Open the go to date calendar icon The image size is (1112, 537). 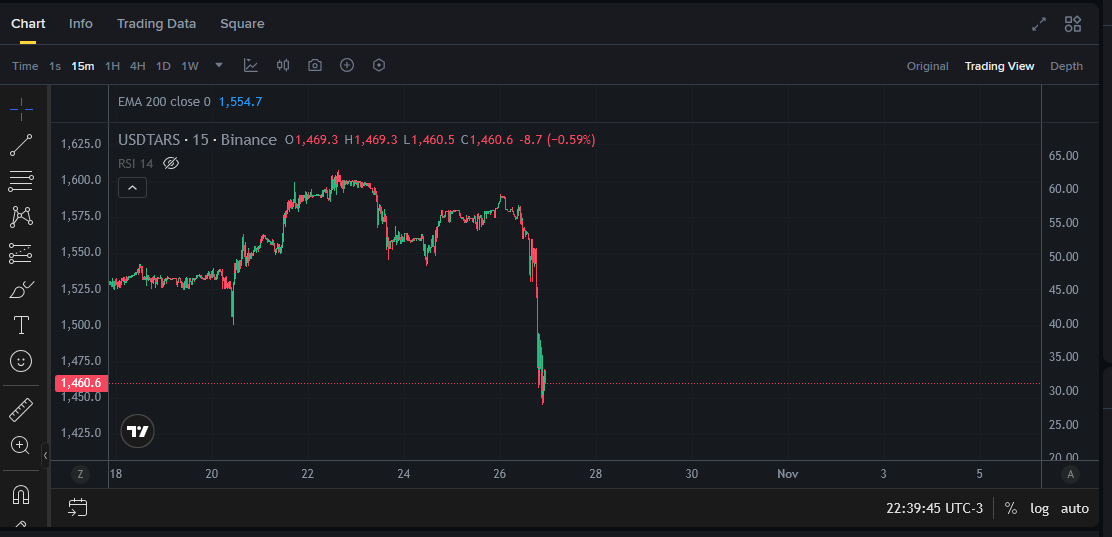coord(77,507)
